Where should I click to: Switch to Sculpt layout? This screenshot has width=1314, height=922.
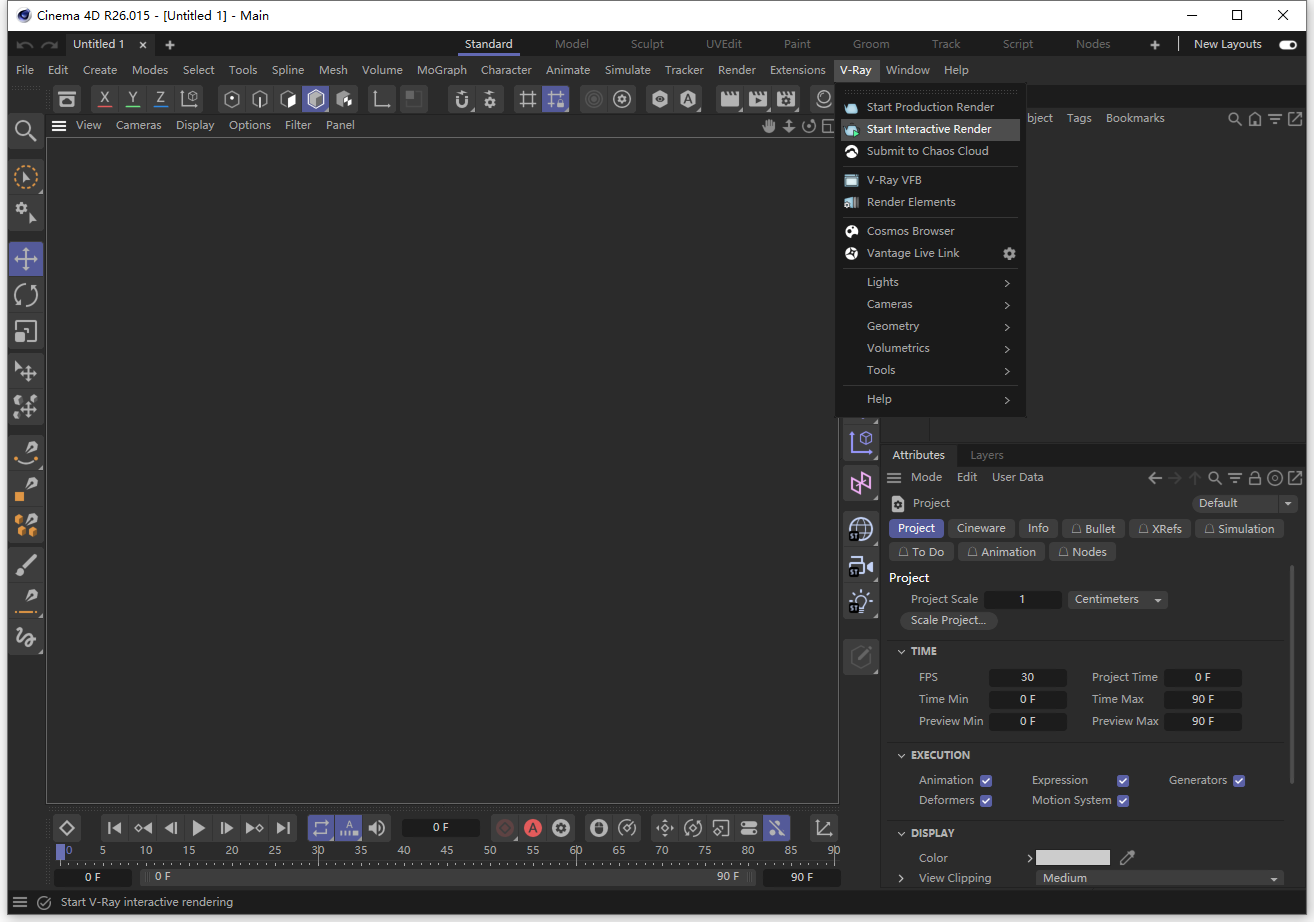[x=647, y=44]
